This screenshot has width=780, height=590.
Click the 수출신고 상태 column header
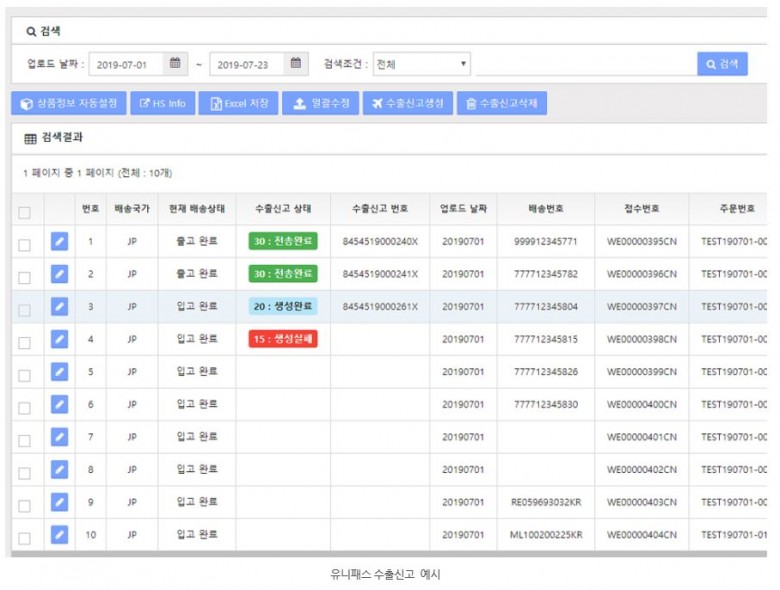coord(283,208)
